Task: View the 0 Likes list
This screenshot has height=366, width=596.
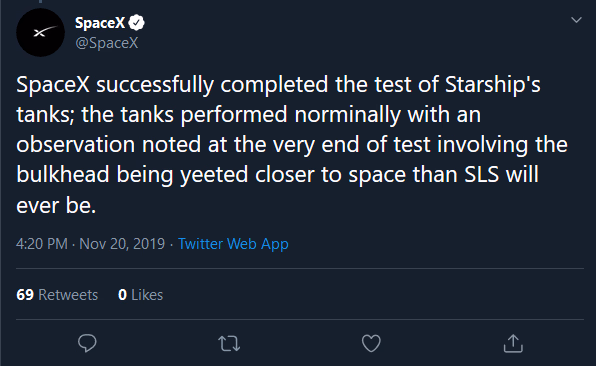Action: 140,295
